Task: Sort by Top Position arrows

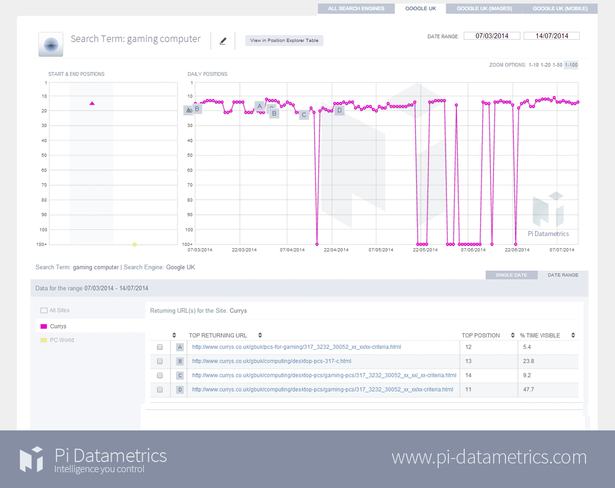Action: (512, 335)
